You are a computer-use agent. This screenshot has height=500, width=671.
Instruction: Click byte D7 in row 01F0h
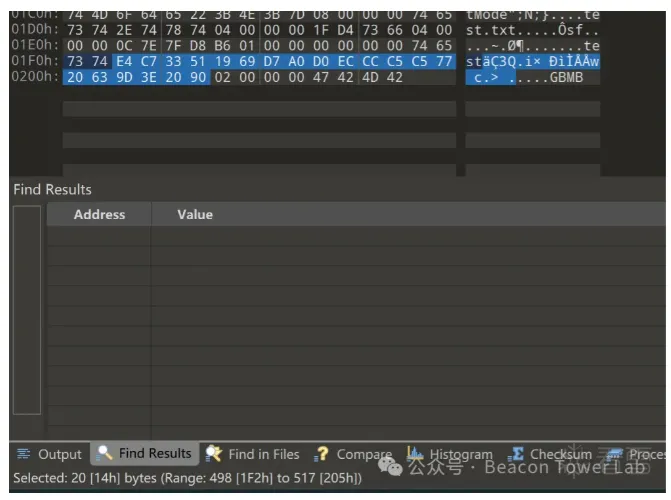pyautogui.click(x=272, y=62)
